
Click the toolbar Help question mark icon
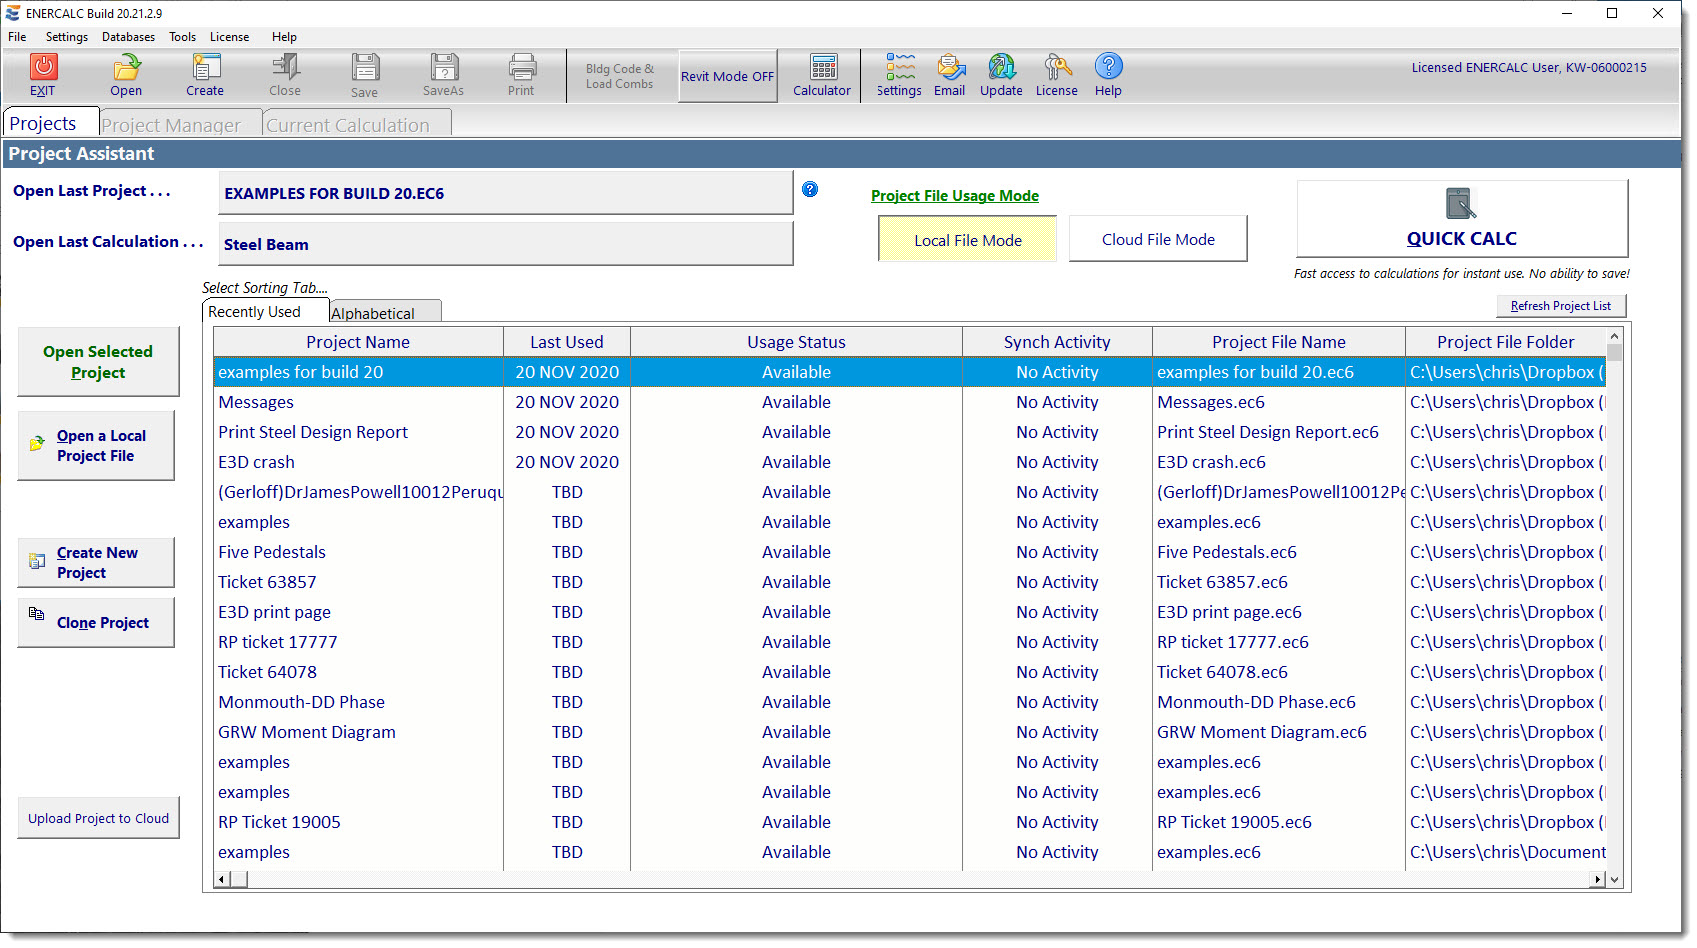click(x=1108, y=67)
